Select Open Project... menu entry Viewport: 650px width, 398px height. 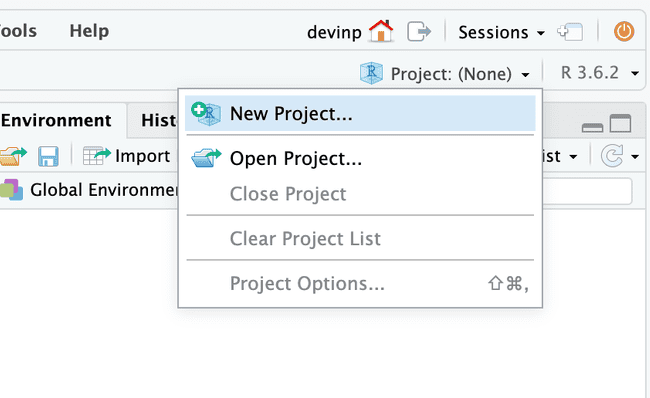pyautogui.click(x=360, y=158)
